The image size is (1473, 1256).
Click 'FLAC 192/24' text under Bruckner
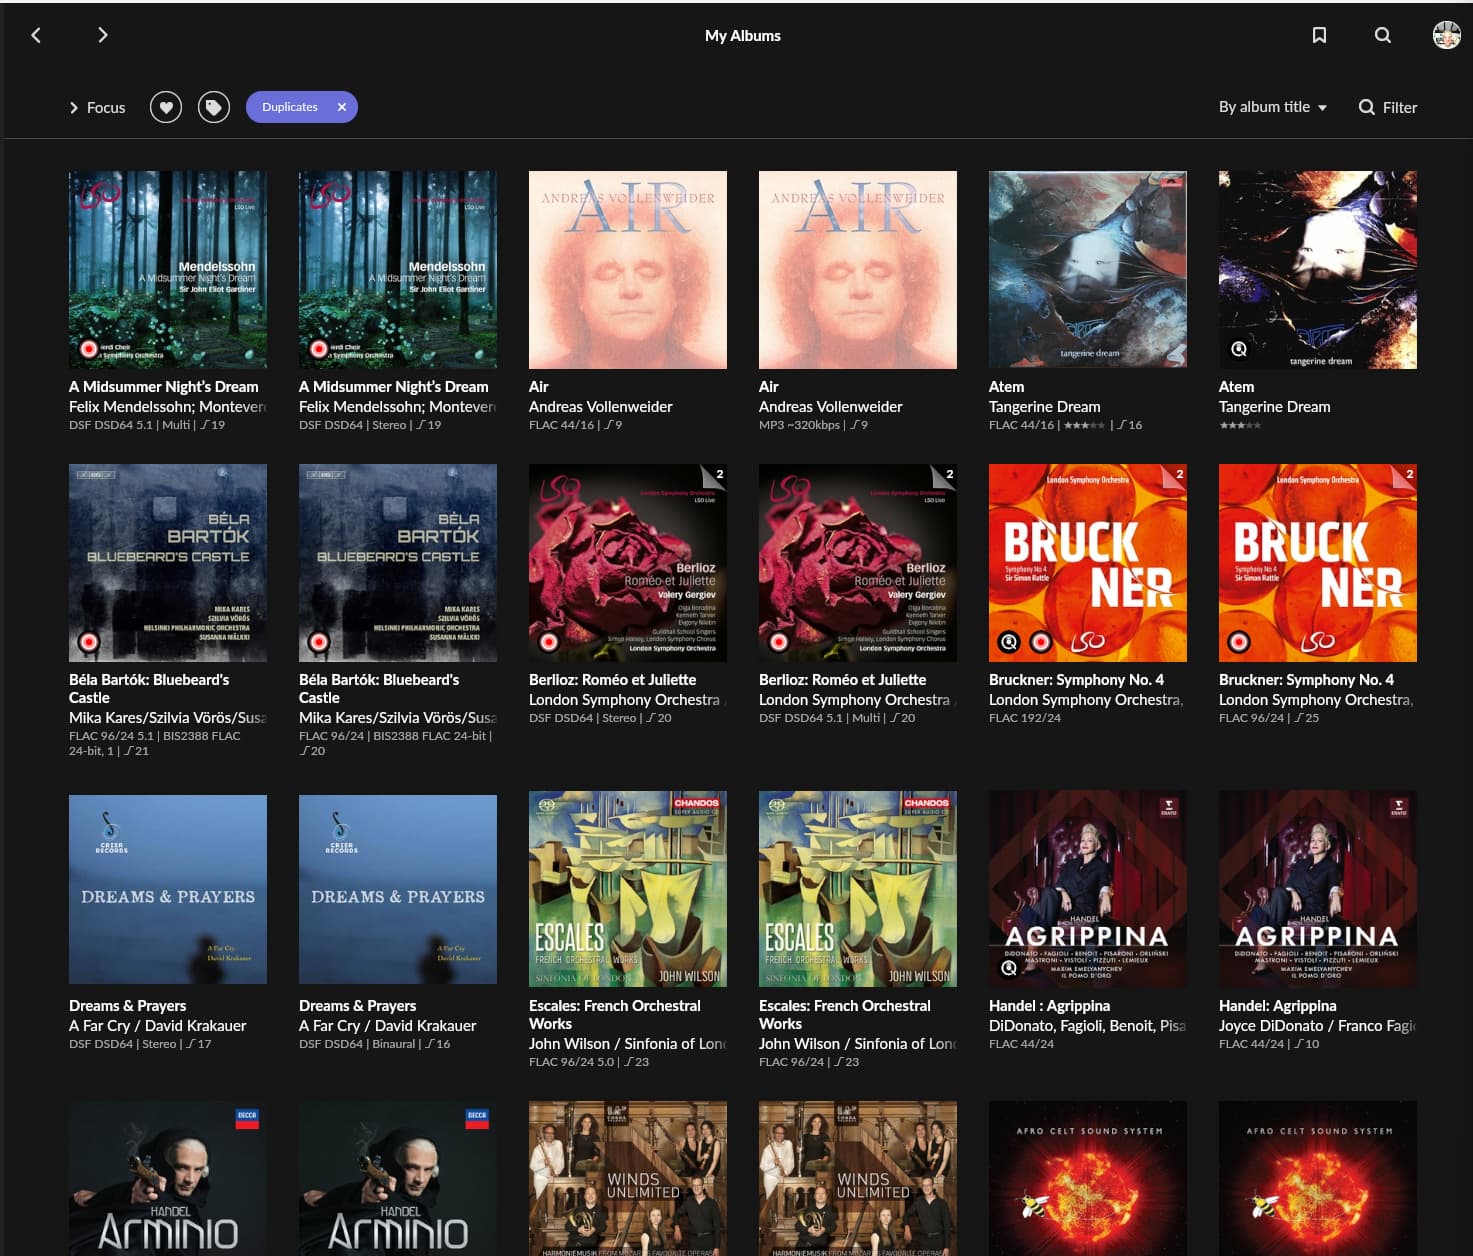coord(1025,718)
